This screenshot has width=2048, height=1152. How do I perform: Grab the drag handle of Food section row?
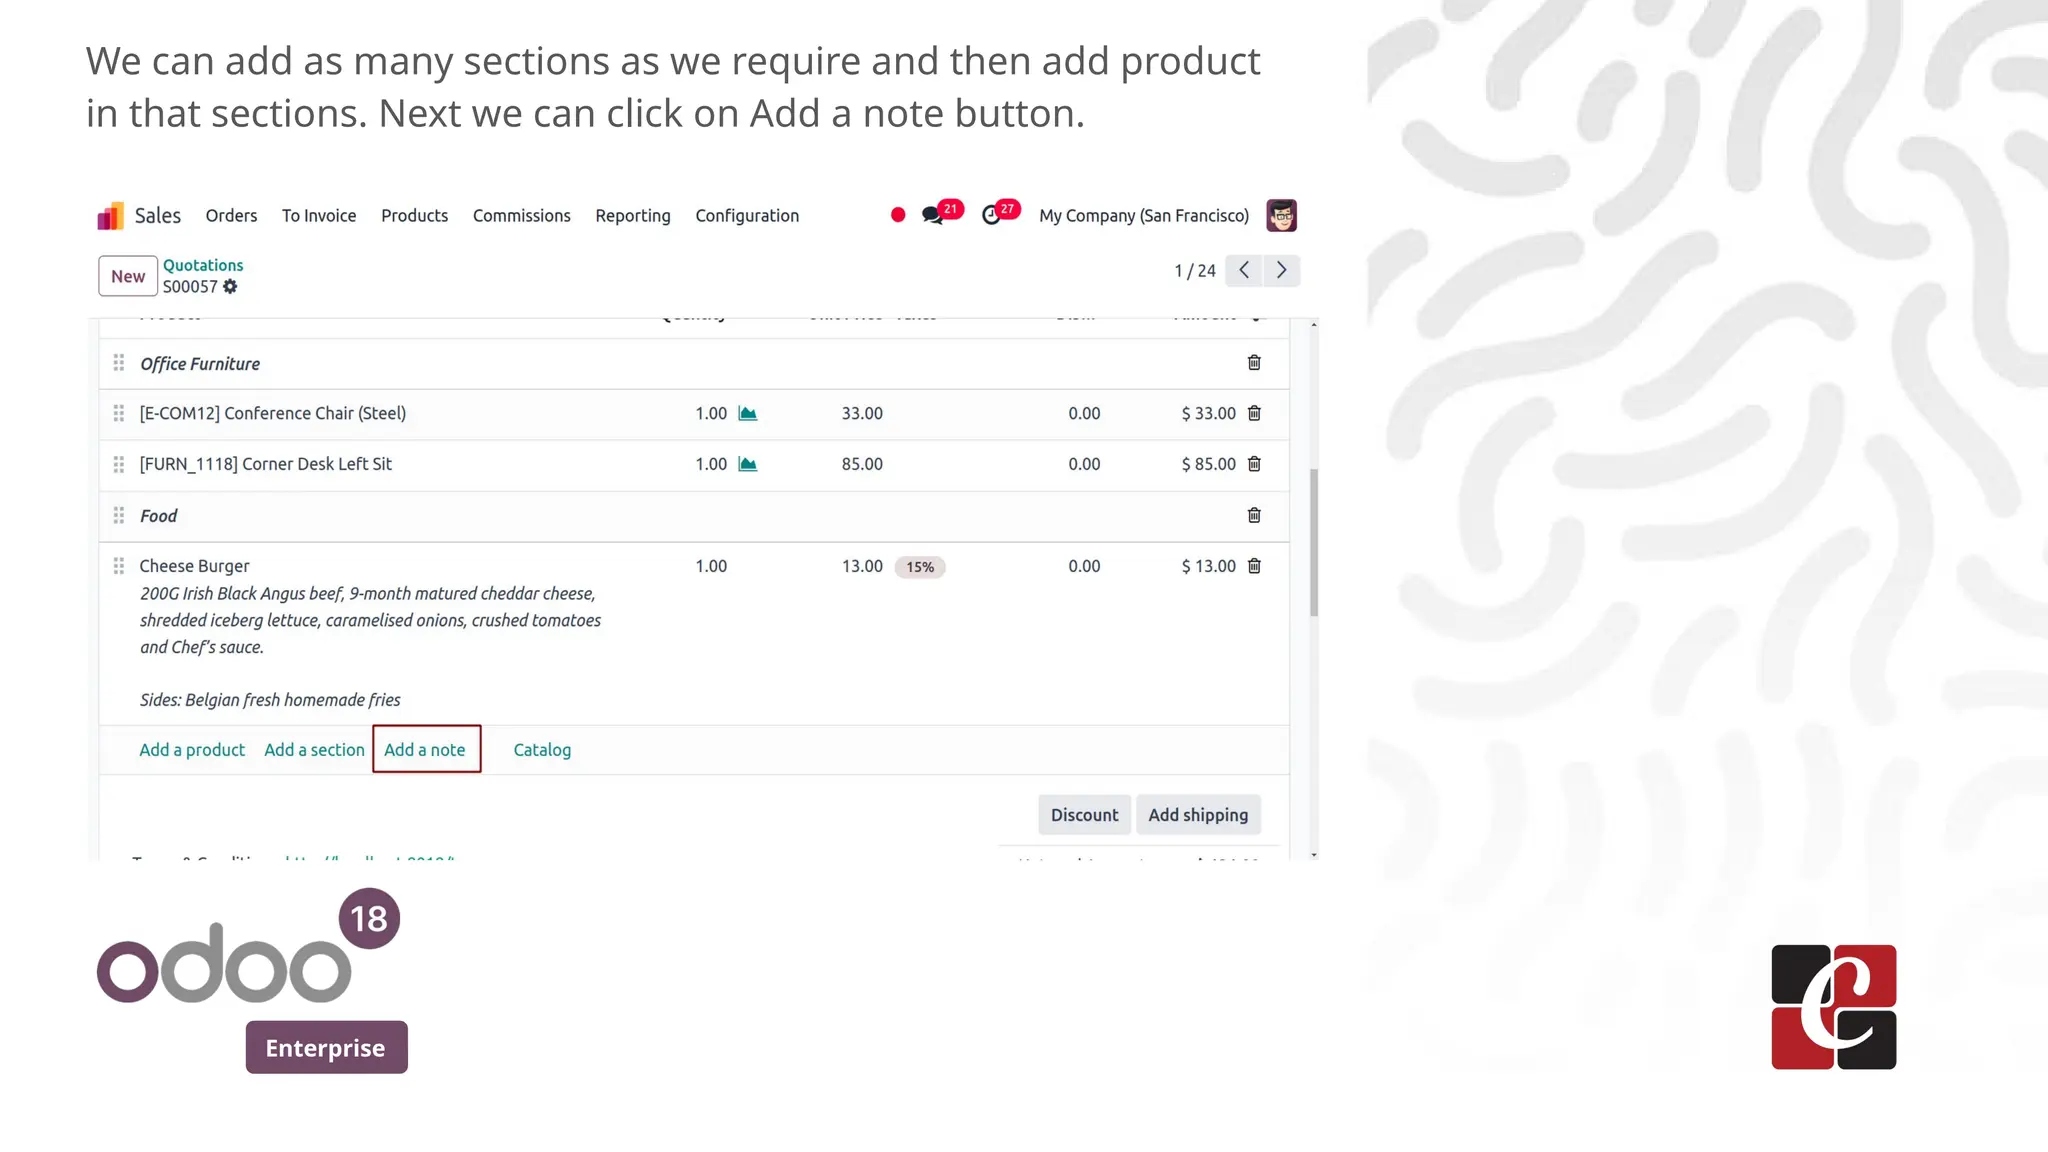(119, 515)
